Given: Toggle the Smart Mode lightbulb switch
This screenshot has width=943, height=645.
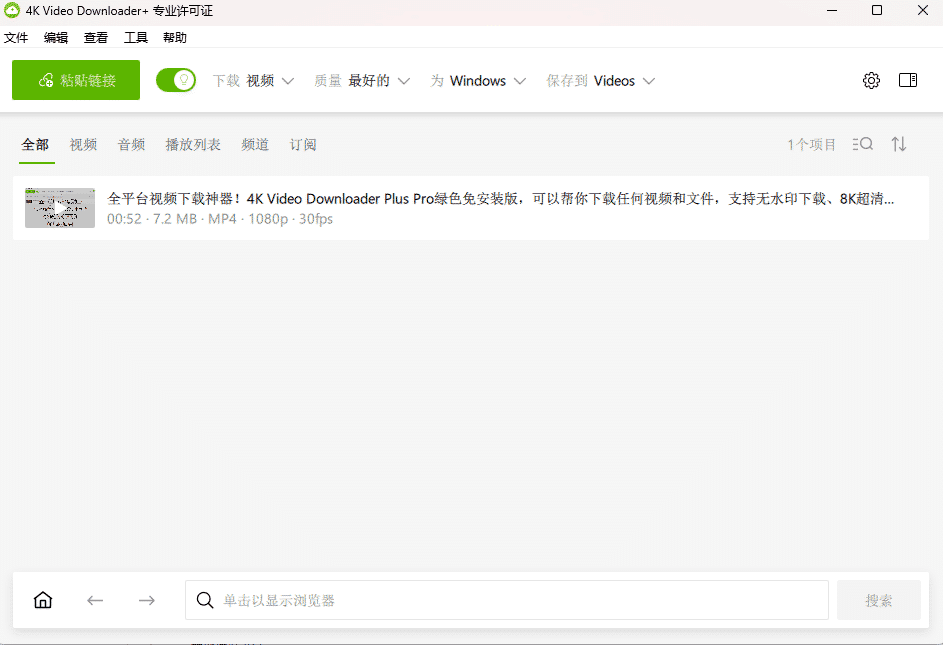Looking at the screenshot, I should 176,80.
